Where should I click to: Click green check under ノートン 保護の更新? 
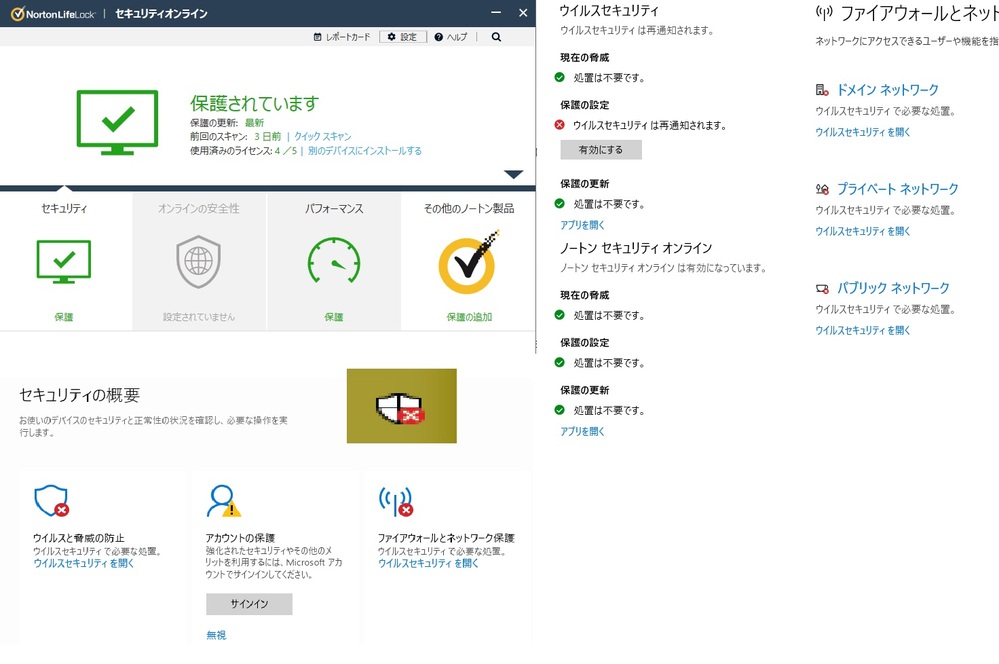(x=559, y=410)
